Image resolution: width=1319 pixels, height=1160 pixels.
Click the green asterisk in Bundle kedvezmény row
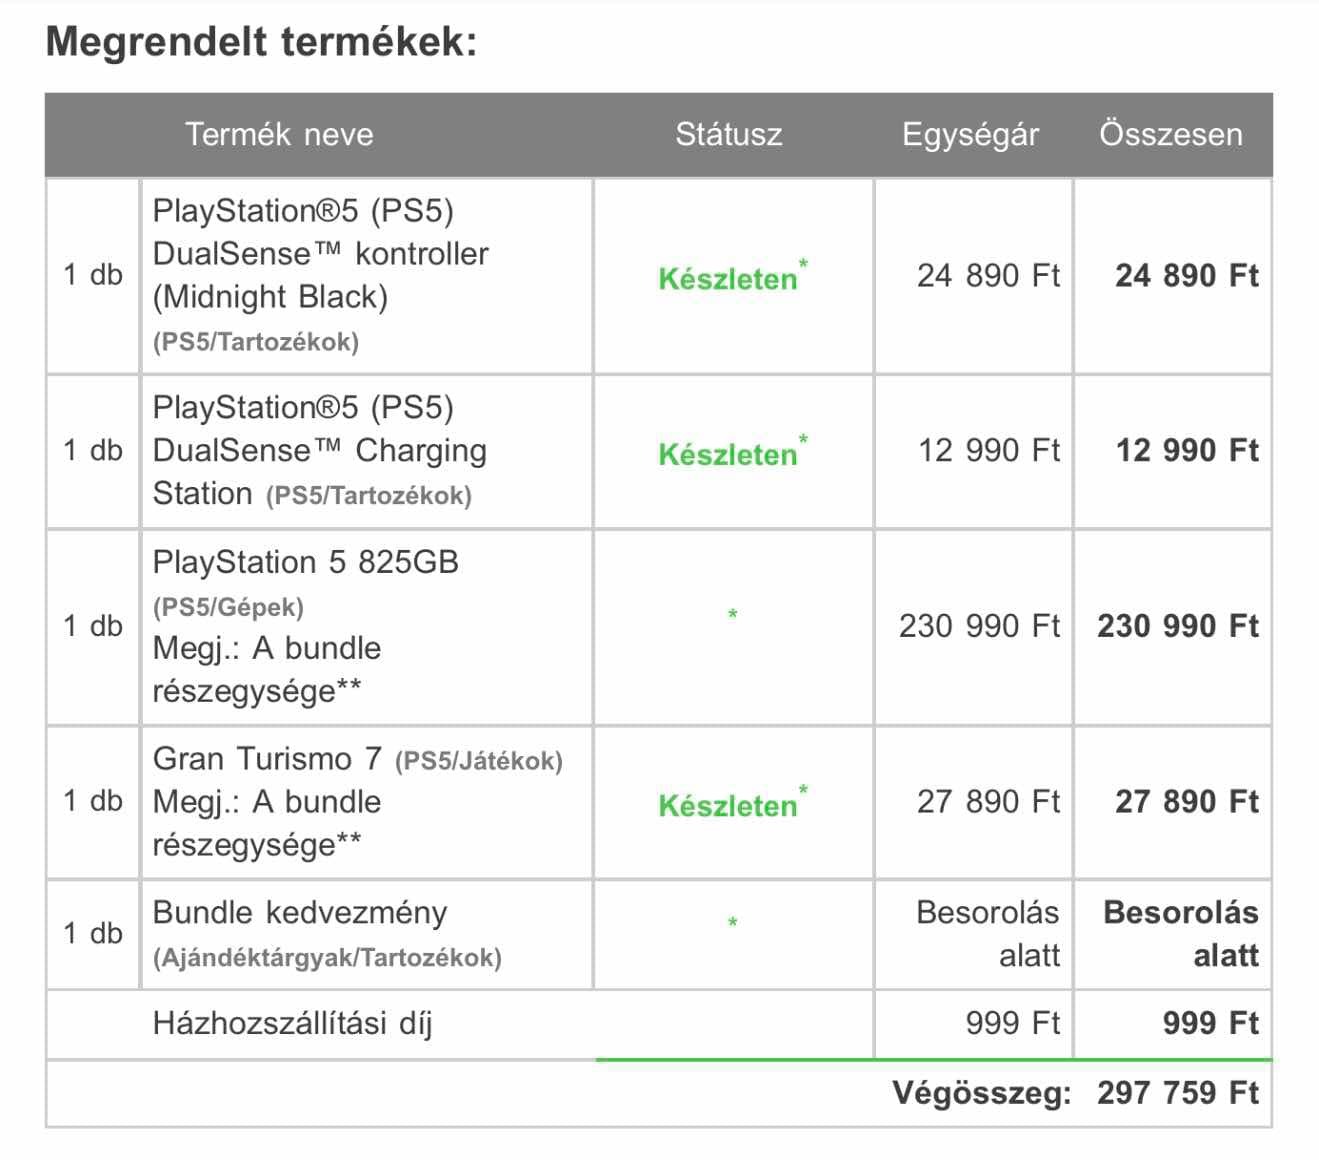(733, 923)
